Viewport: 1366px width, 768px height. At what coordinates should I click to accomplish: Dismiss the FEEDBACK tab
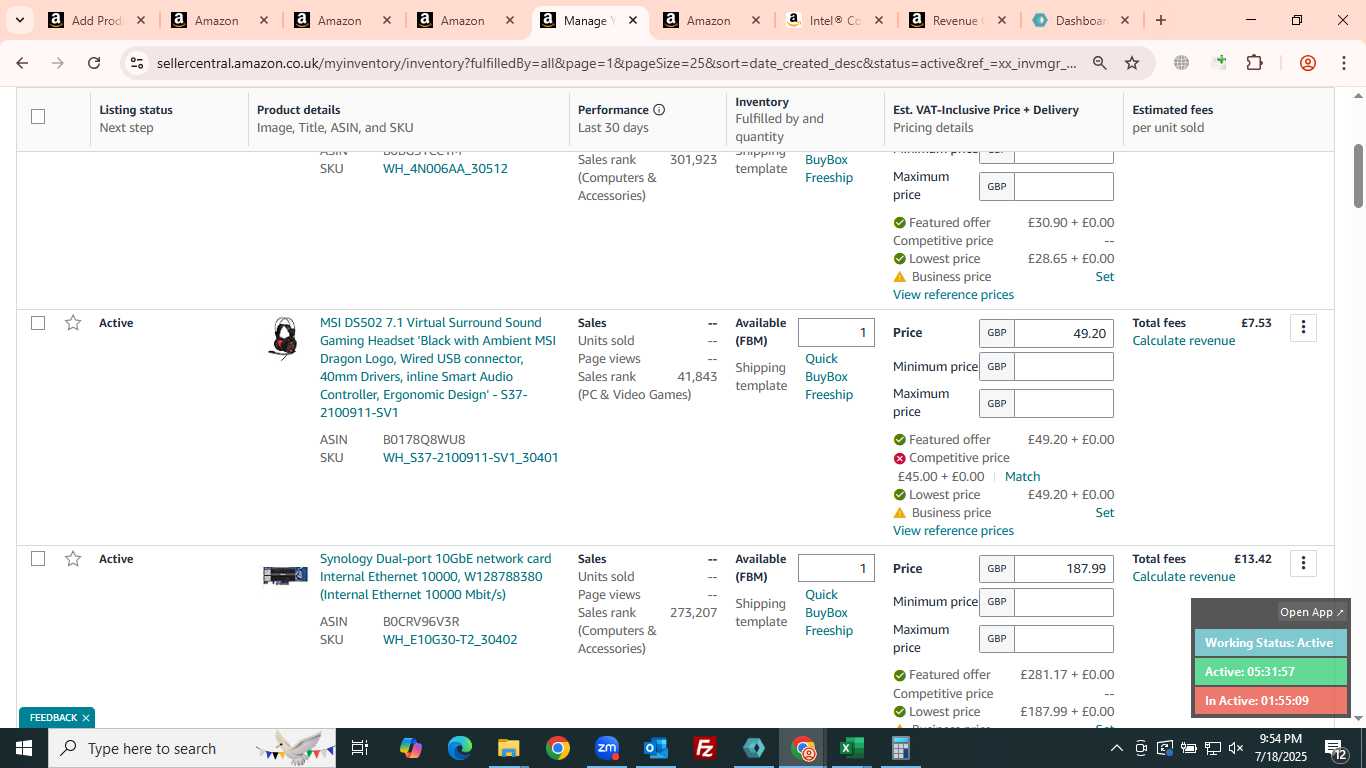pos(86,718)
